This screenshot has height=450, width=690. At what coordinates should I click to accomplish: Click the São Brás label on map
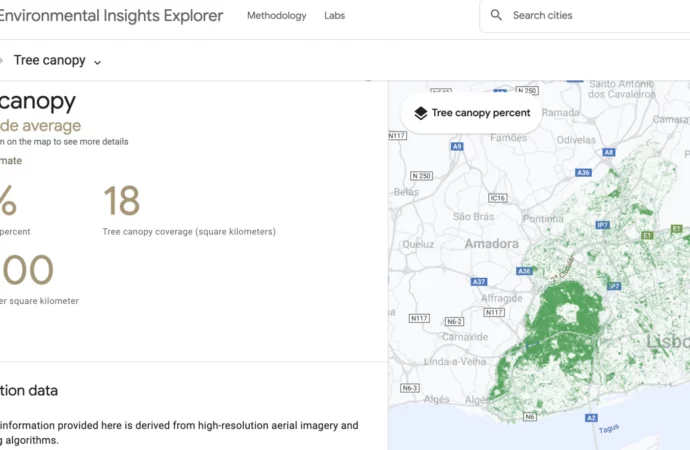click(x=473, y=216)
